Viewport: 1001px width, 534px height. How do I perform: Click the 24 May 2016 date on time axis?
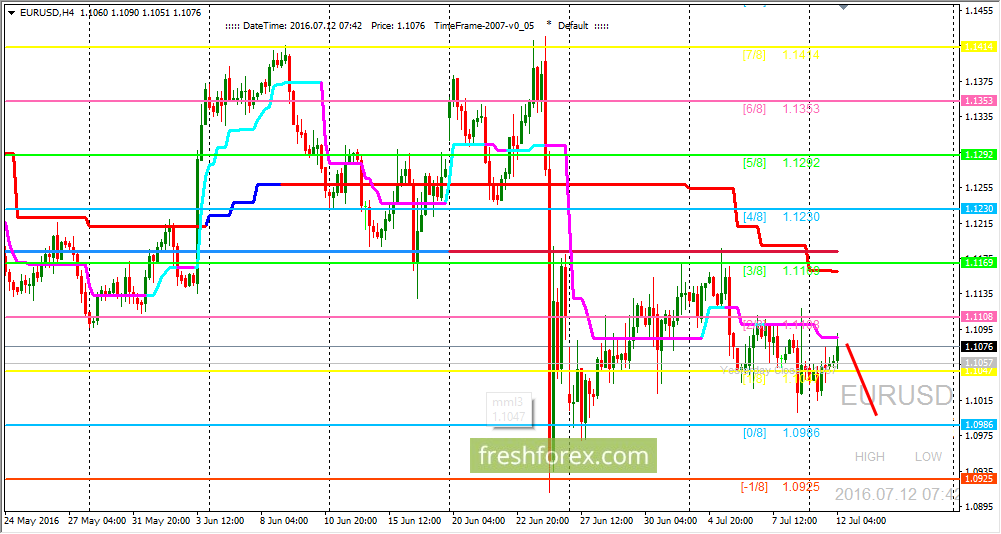(x=31, y=521)
